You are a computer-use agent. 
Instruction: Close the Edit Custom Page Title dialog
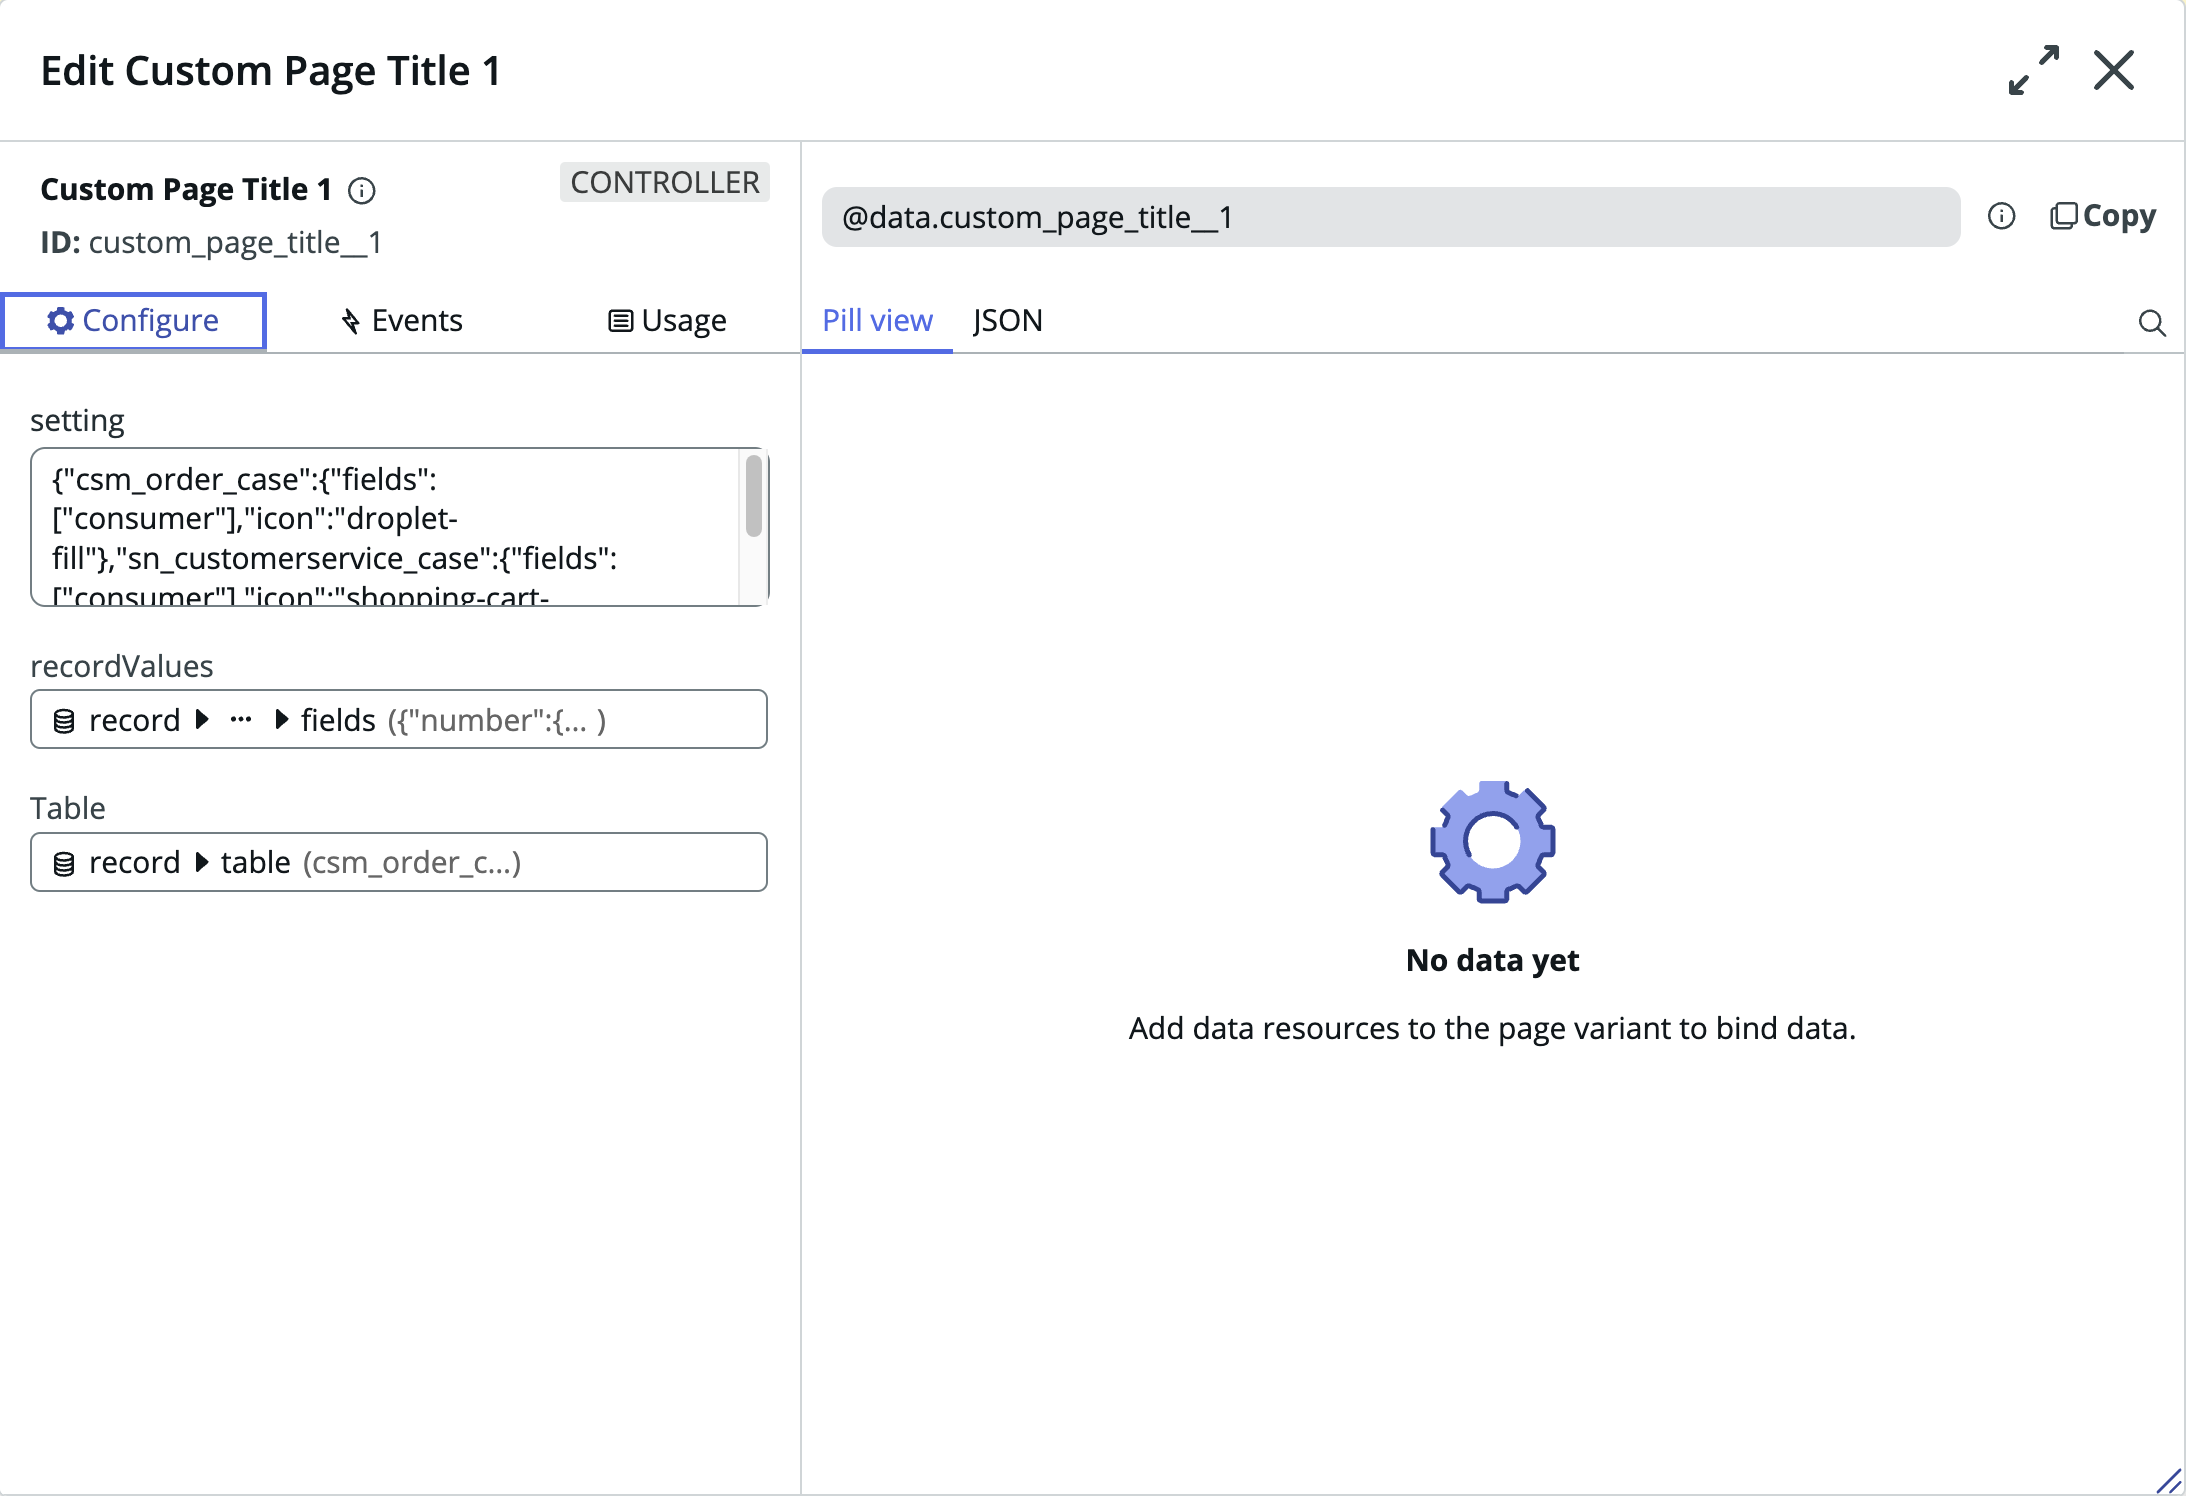[2114, 70]
